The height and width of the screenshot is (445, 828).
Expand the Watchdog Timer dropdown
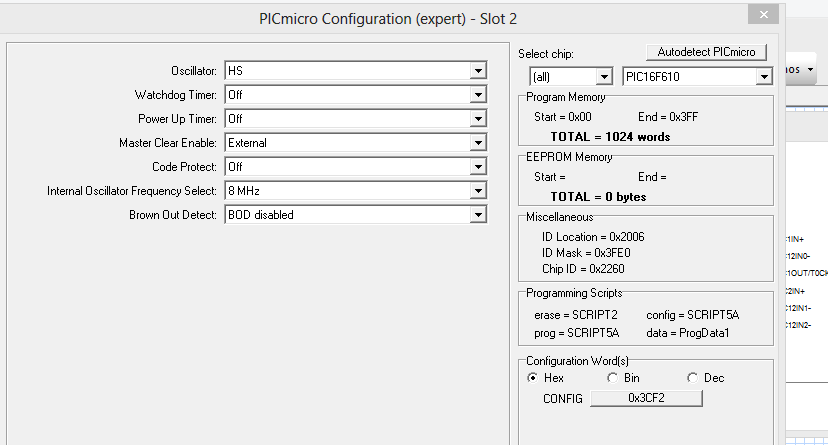point(478,95)
